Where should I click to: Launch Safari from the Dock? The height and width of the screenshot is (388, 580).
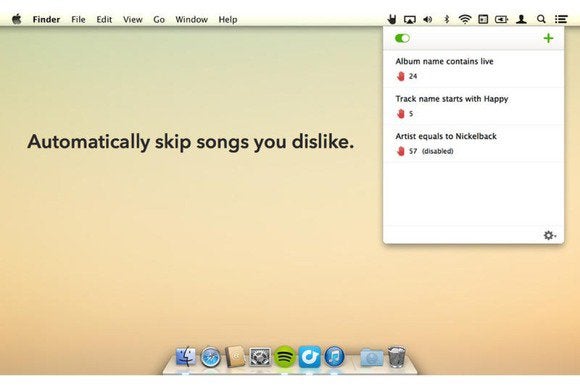tap(210, 357)
